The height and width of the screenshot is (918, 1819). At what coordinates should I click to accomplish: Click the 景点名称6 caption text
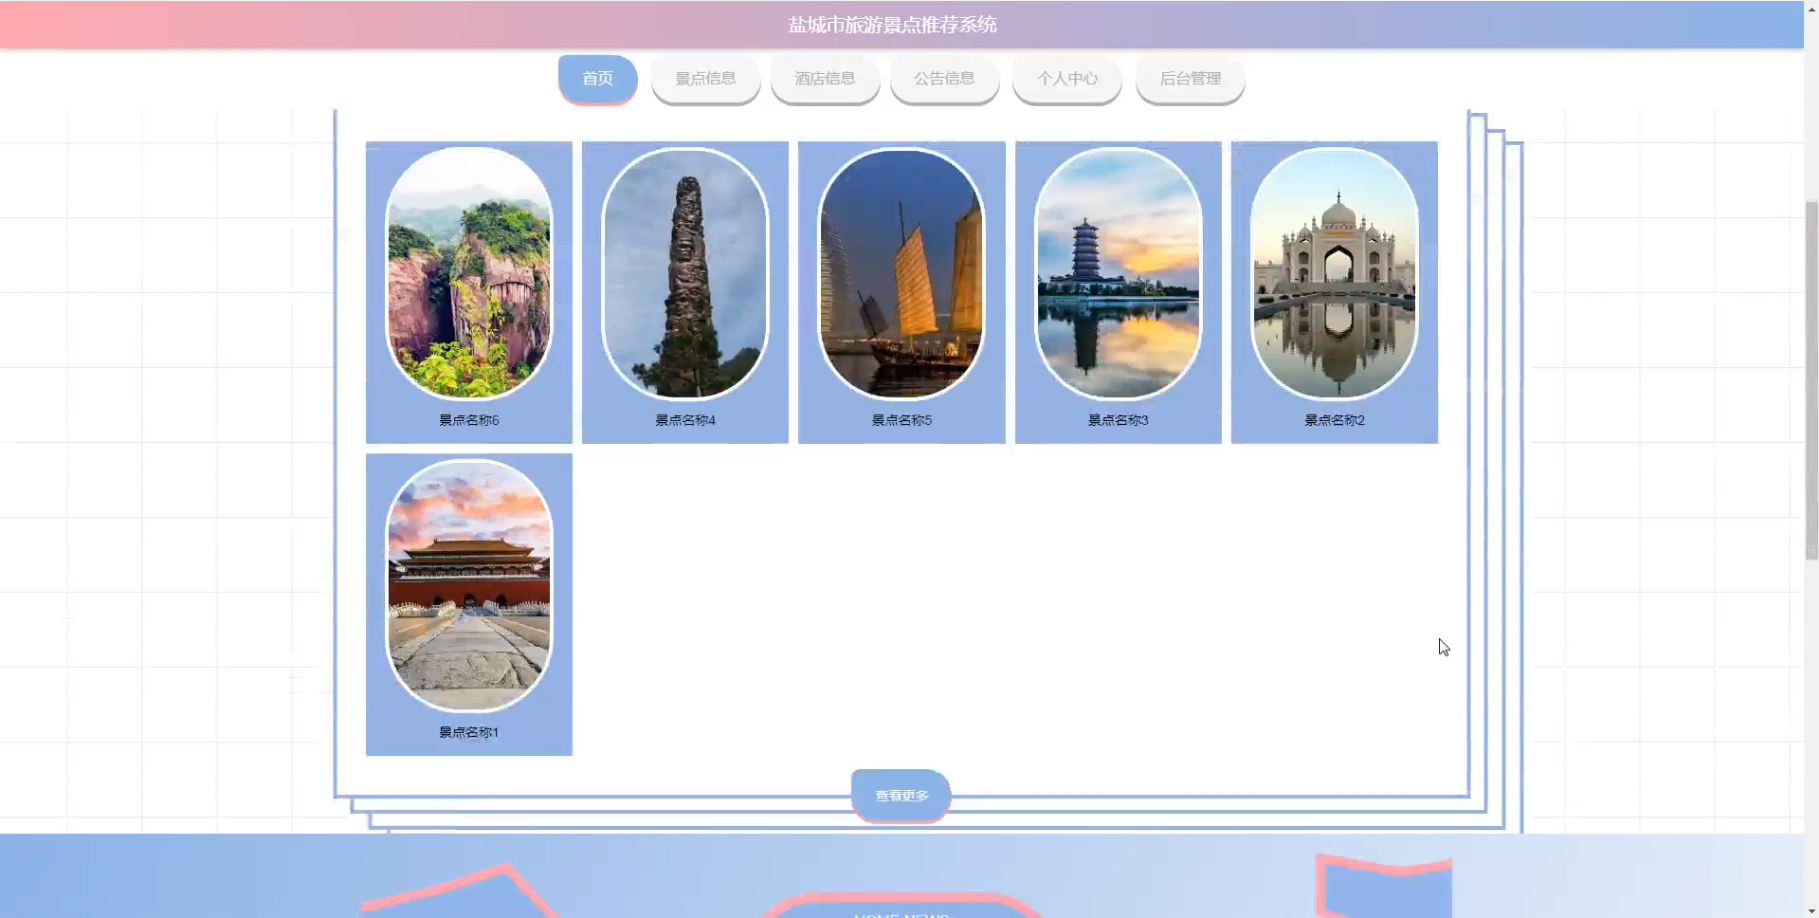pyautogui.click(x=469, y=420)
